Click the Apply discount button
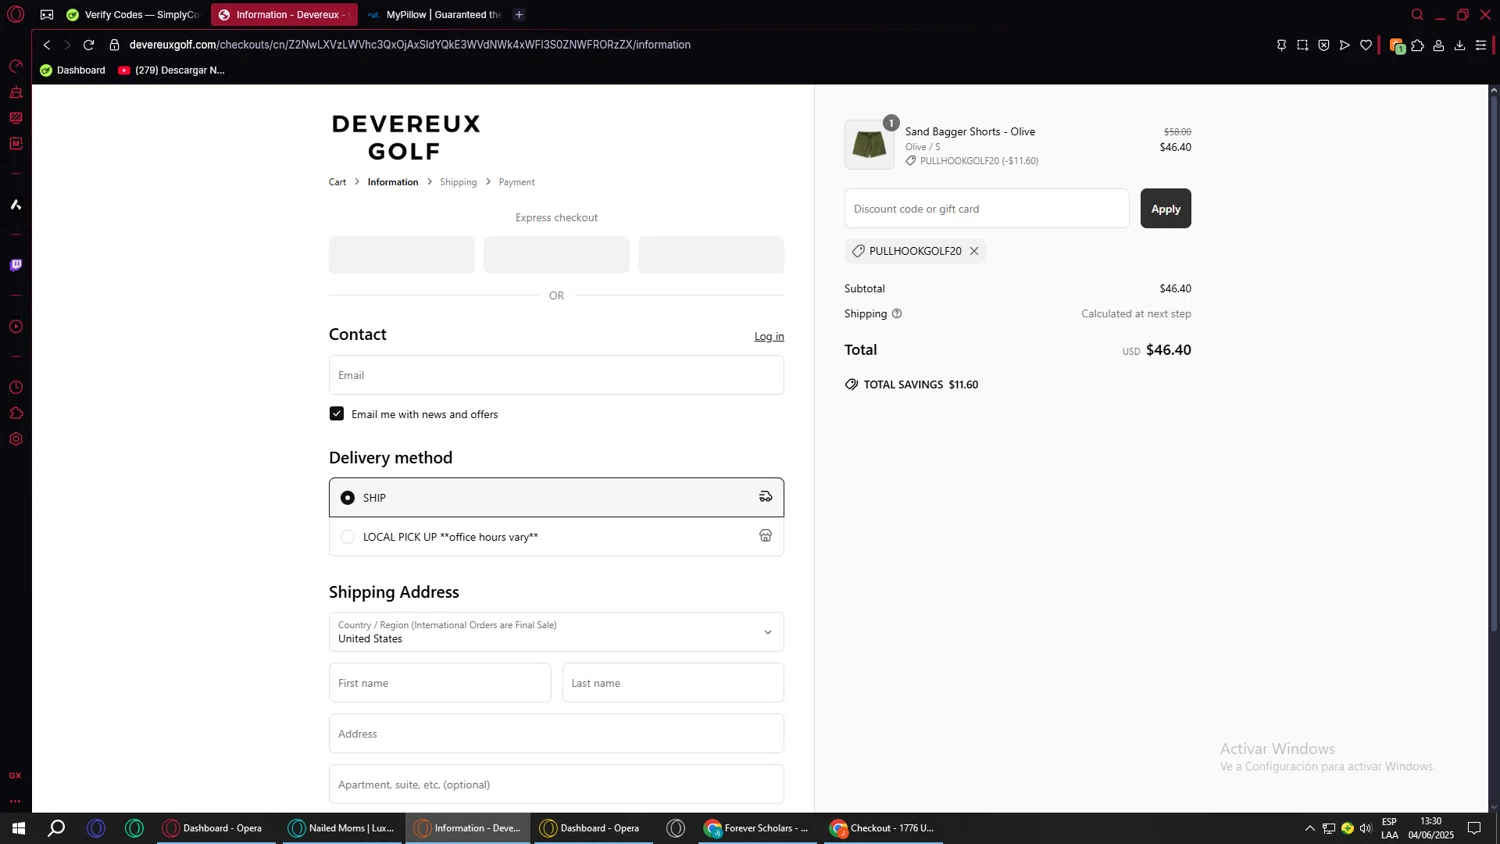1500x844 pixels. click(1165, 208)
